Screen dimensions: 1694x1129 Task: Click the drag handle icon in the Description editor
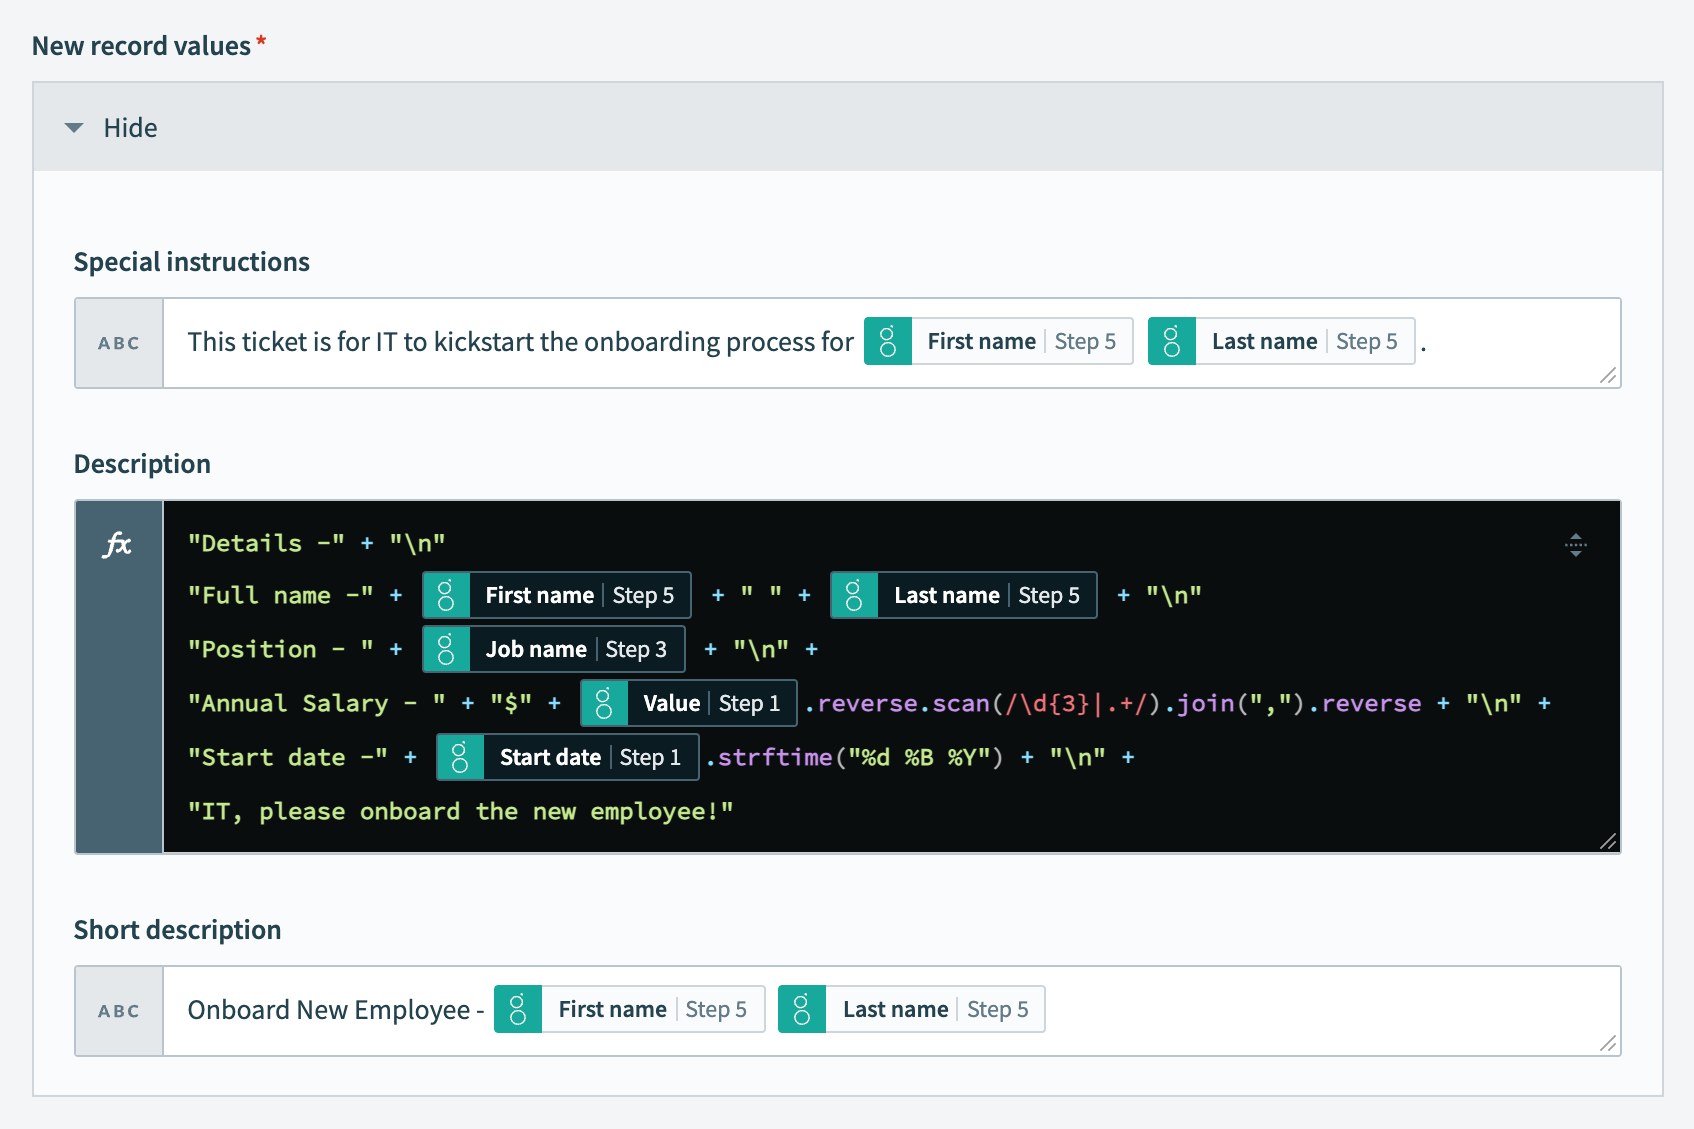pos(1576,546)
